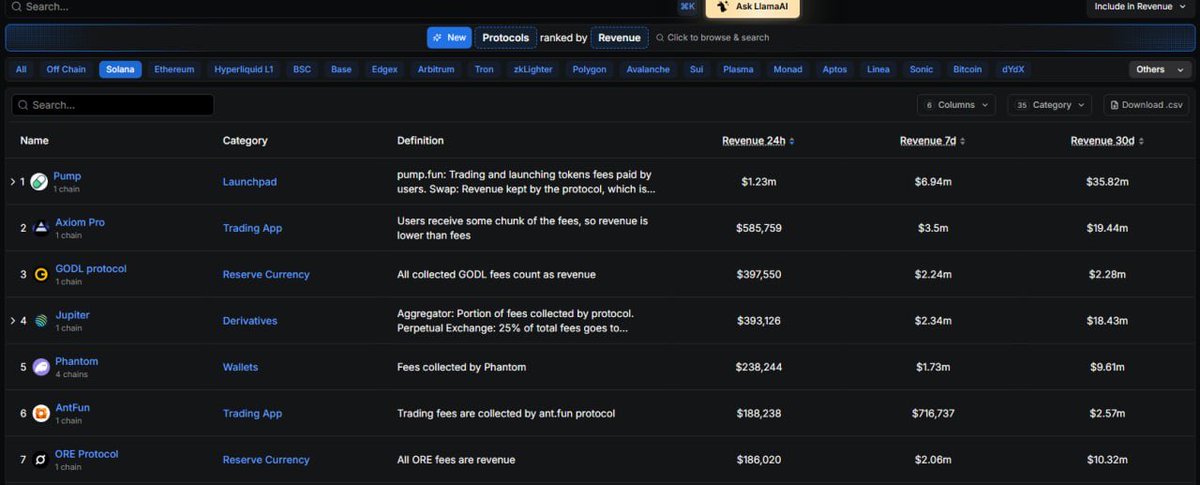1200x485 pixels.
Task: Select the Avalanche chain tab
Action: [x=648, y=70]
